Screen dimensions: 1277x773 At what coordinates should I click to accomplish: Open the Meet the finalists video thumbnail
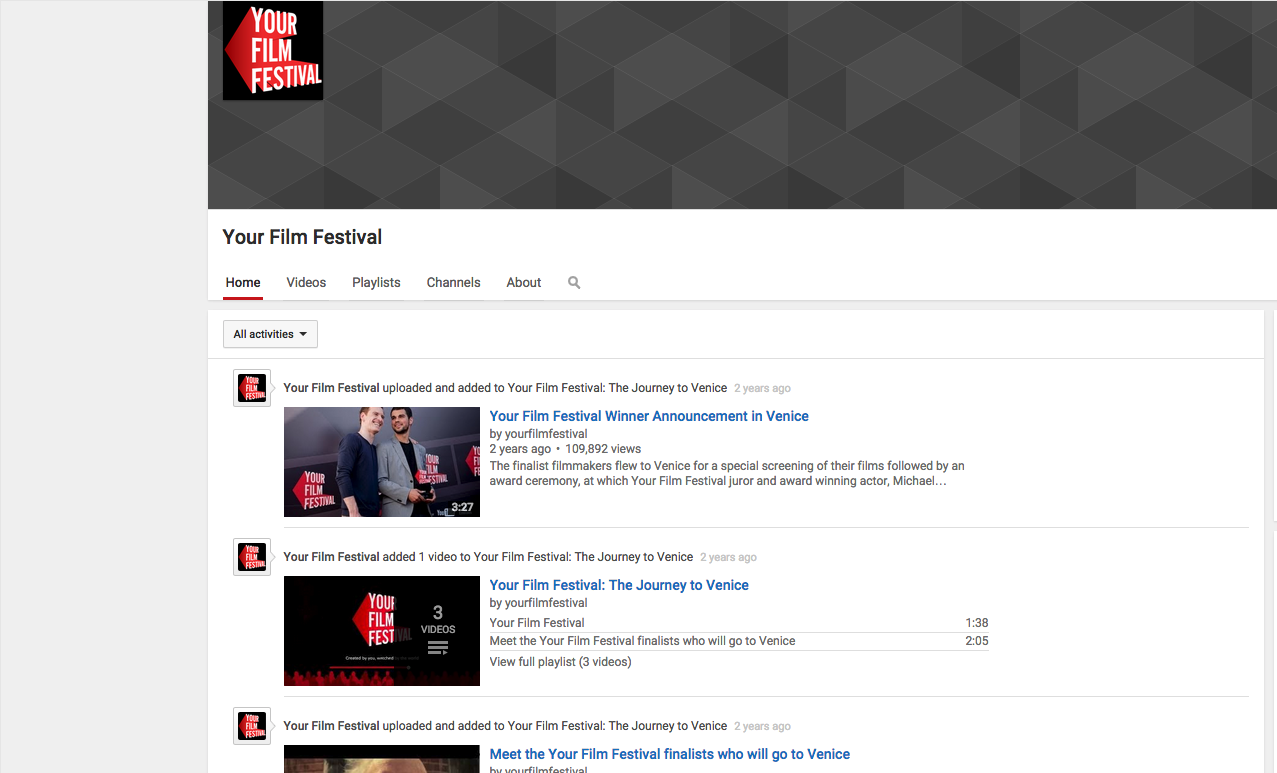382,759
